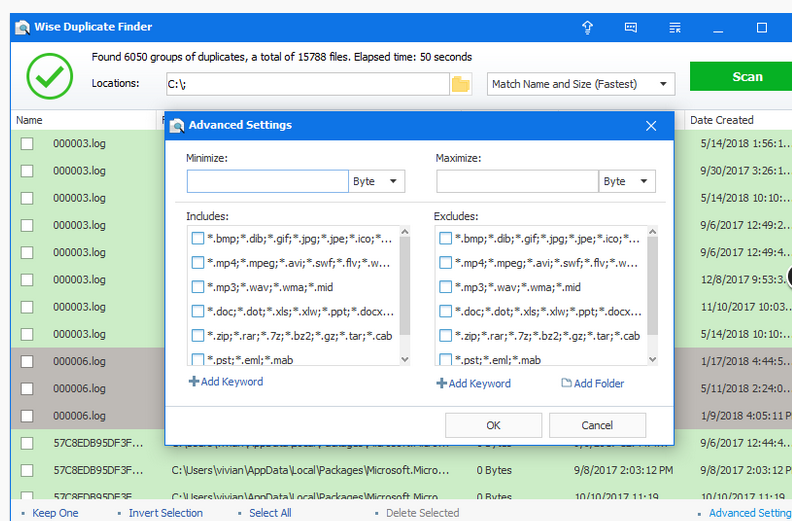This screenshot has width=792, height=521.
Task: Click the Invert Selection link
Action: (x=166, y=513)
